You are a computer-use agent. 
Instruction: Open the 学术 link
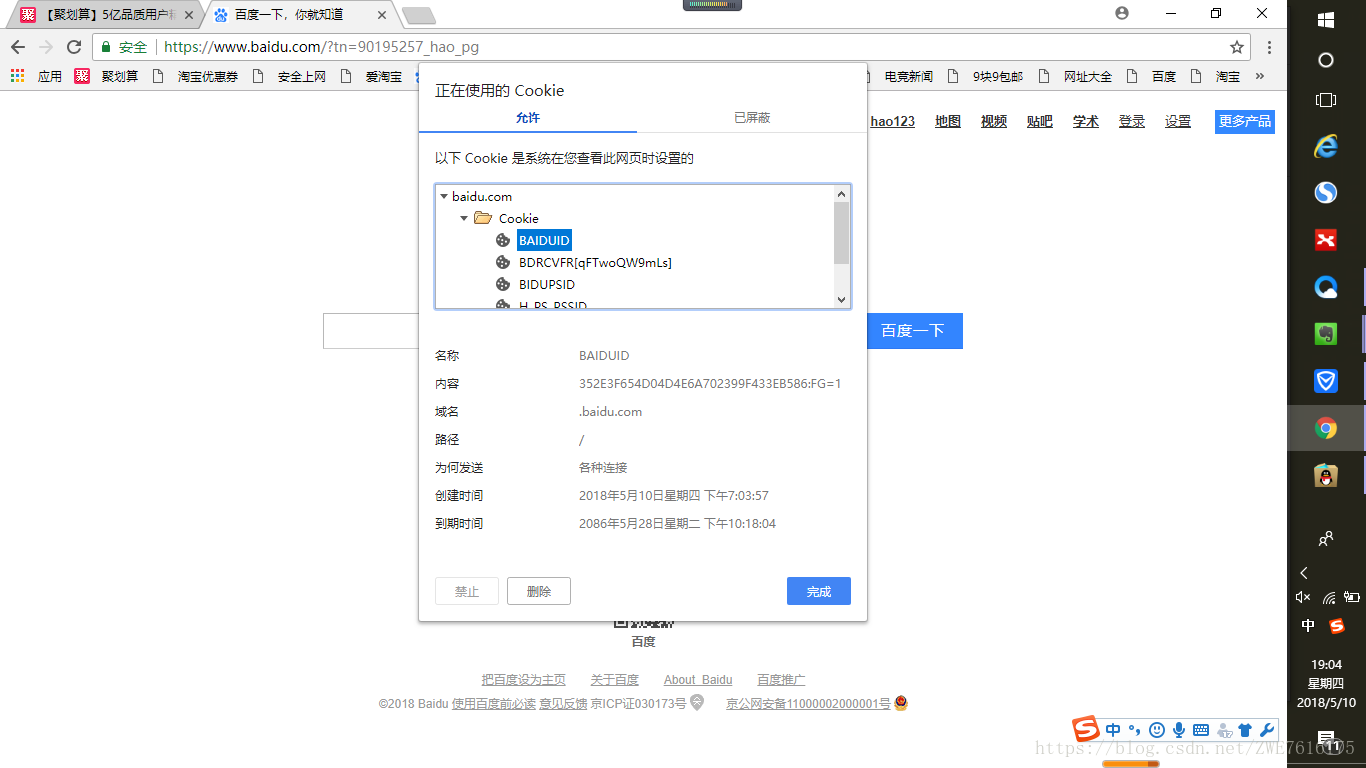point(1086,121)
